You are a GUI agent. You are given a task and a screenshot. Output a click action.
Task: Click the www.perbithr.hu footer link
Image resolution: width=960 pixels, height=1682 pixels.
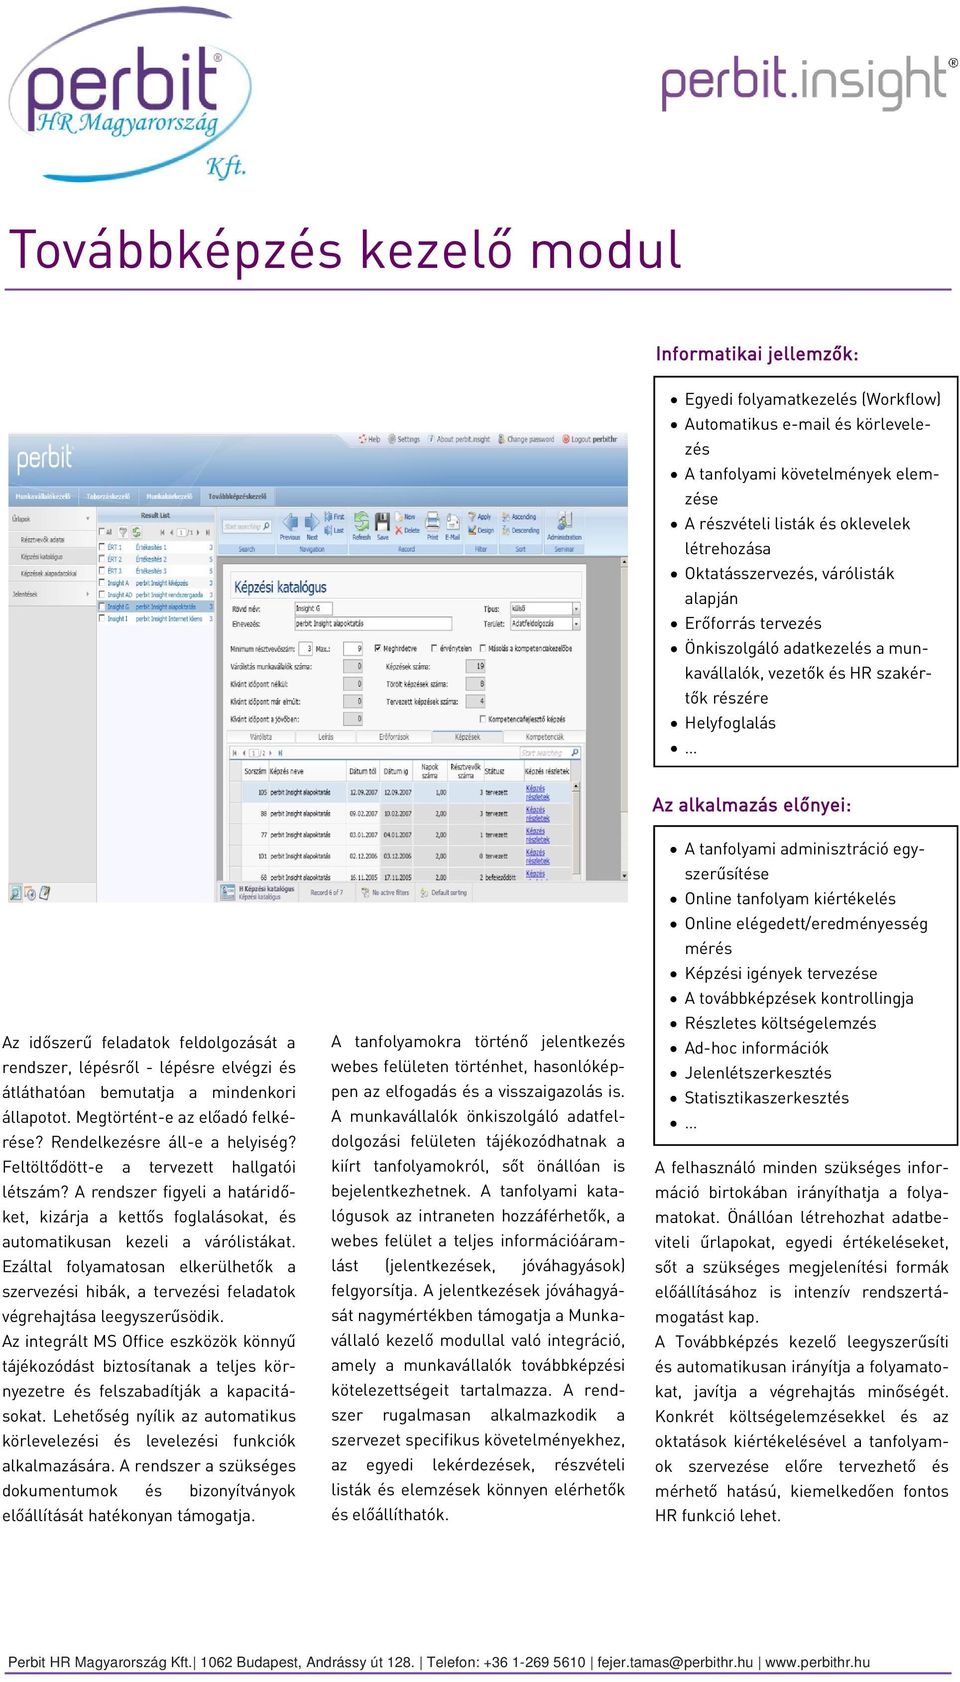(x=817, y=1662)
